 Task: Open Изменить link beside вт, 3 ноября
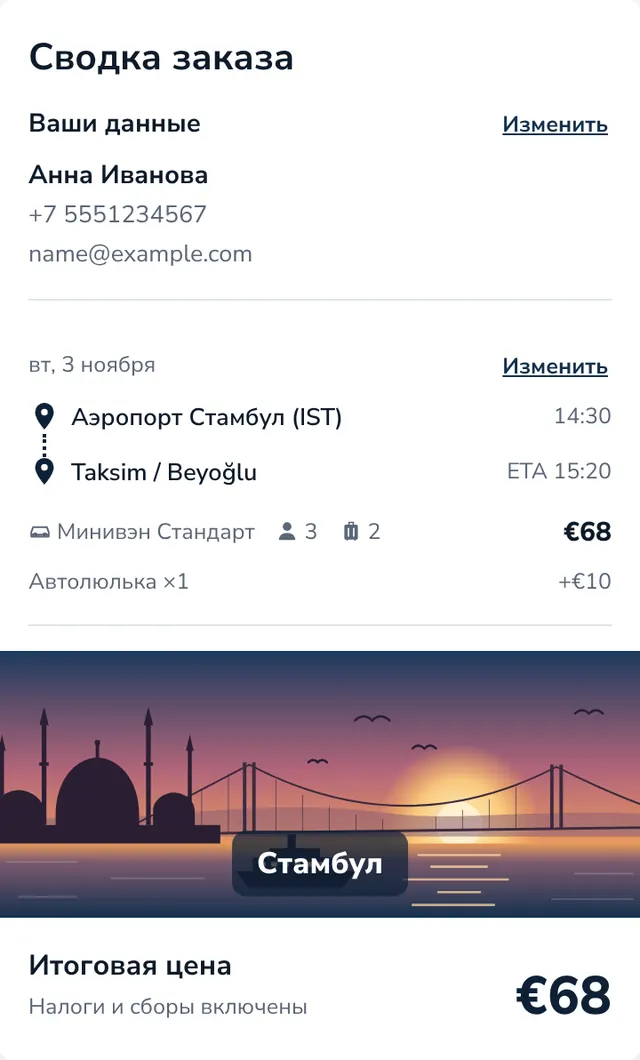(x=555, y=366)
